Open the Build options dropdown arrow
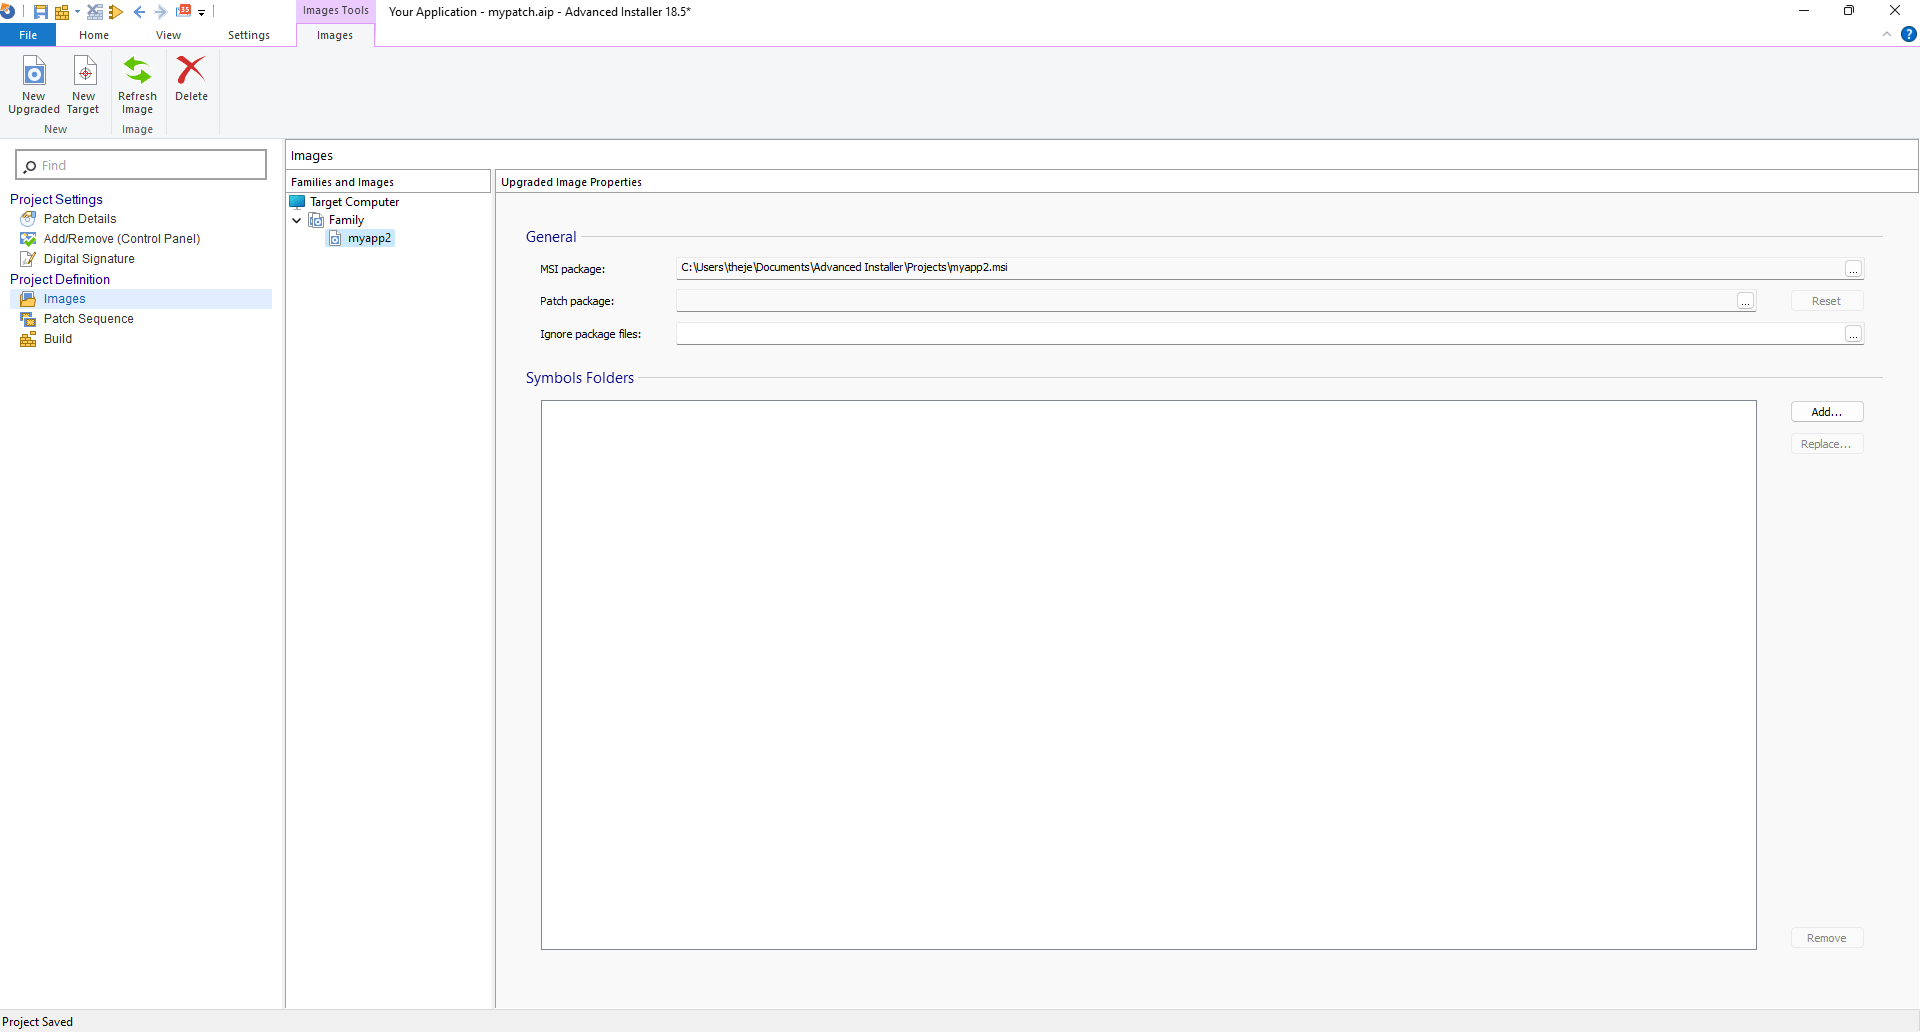Viewport: 1920px width, 1032px height. 77,12
